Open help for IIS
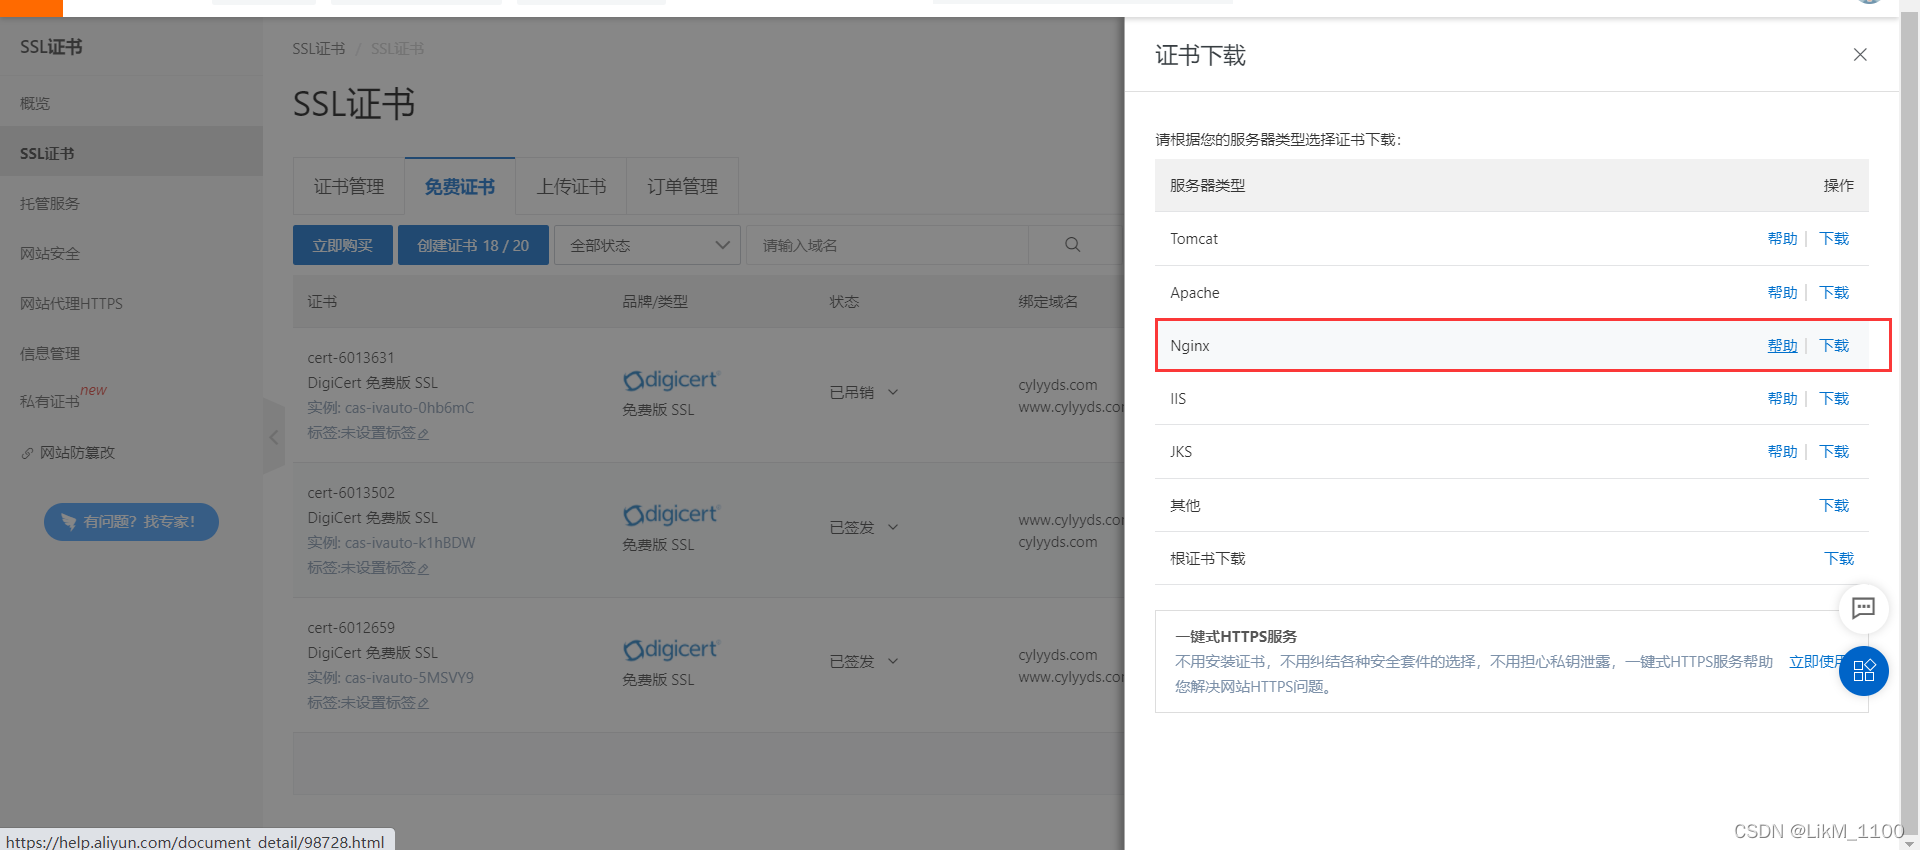This screenshot has width=1920, height=850. (1782, 399)
